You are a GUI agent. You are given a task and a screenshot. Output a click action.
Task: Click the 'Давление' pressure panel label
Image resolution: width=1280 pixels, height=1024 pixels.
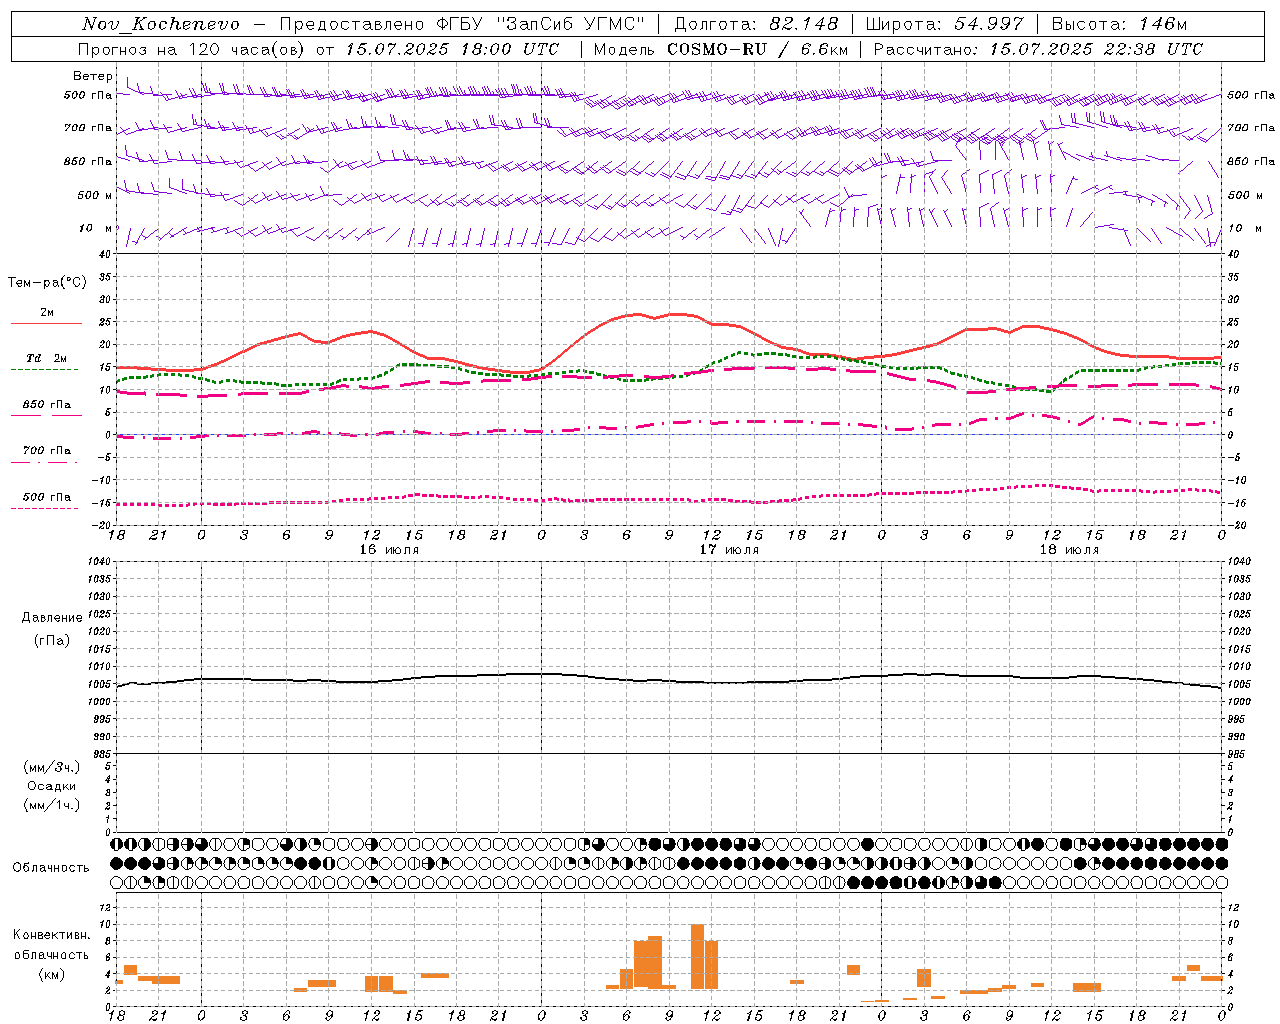(52, 618)
